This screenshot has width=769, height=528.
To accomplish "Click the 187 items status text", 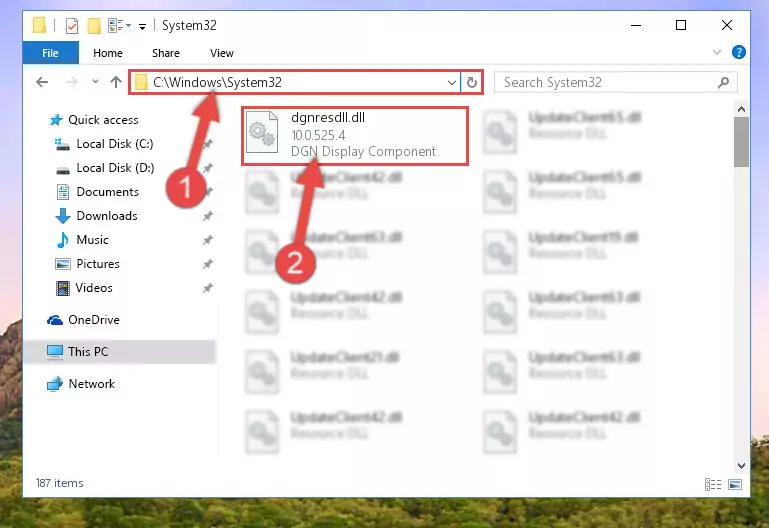I will pyautogui.click(x=59, y=483).
